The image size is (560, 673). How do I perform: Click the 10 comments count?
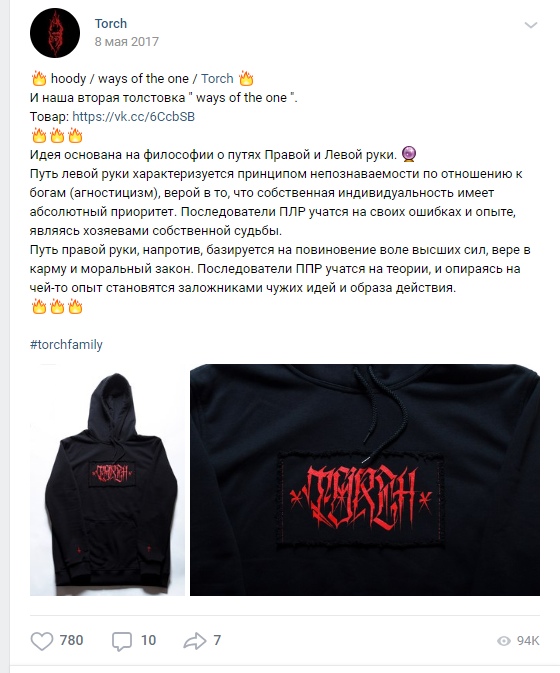click(148, 640)
